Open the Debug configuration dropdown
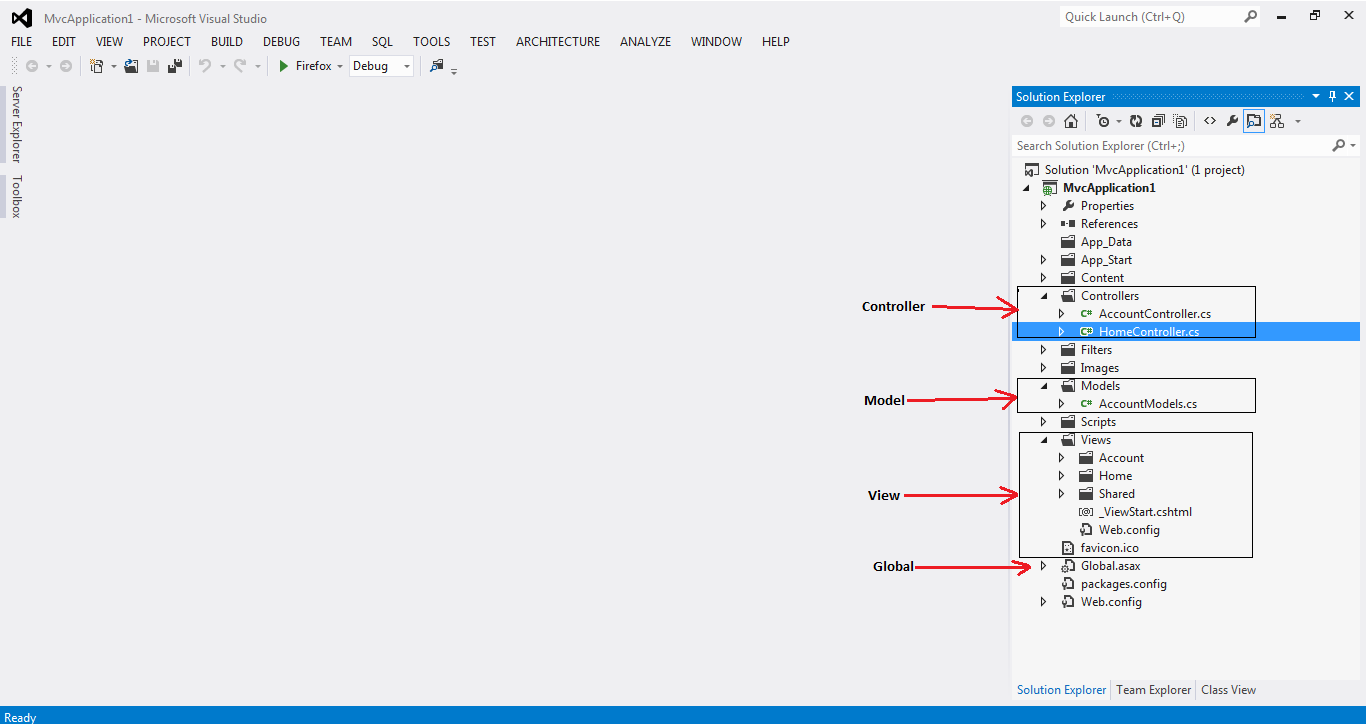 pyautogui.click(x=381, y=65)
